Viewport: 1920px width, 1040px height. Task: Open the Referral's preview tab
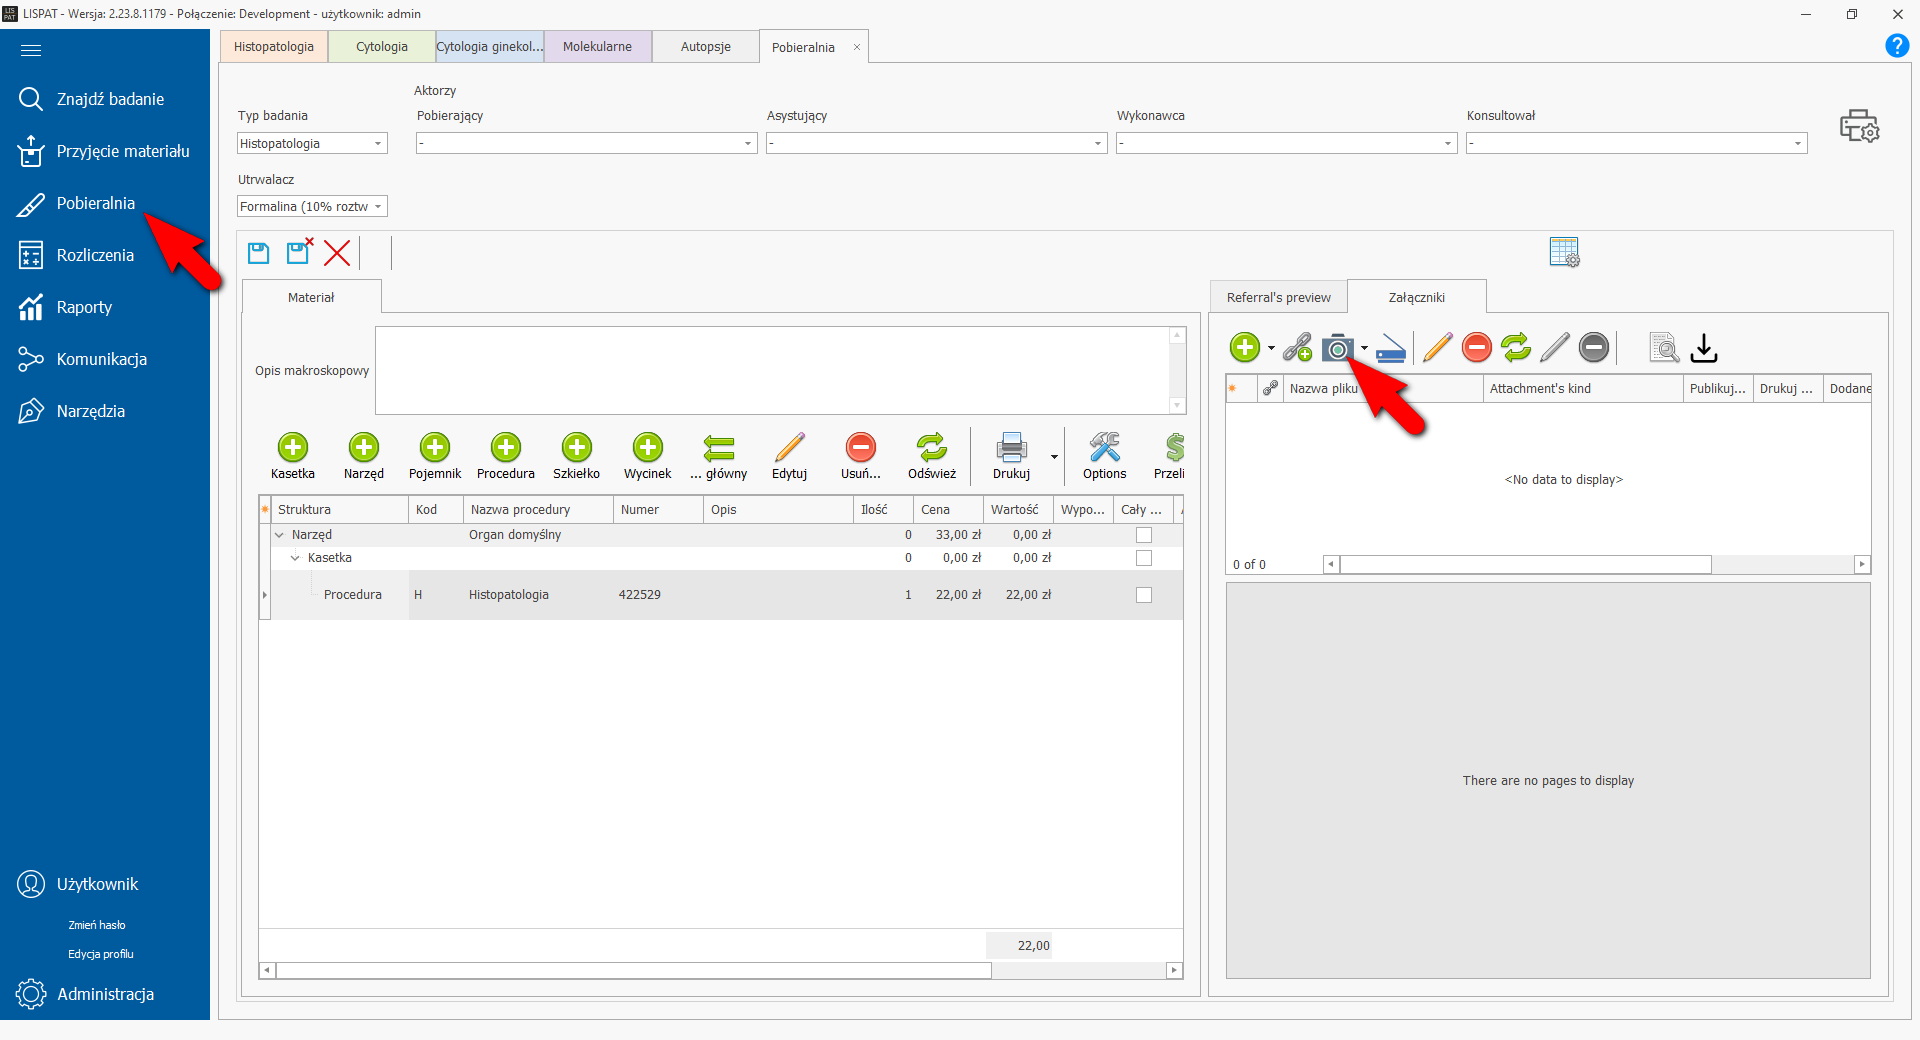(x=1278, y=298)
